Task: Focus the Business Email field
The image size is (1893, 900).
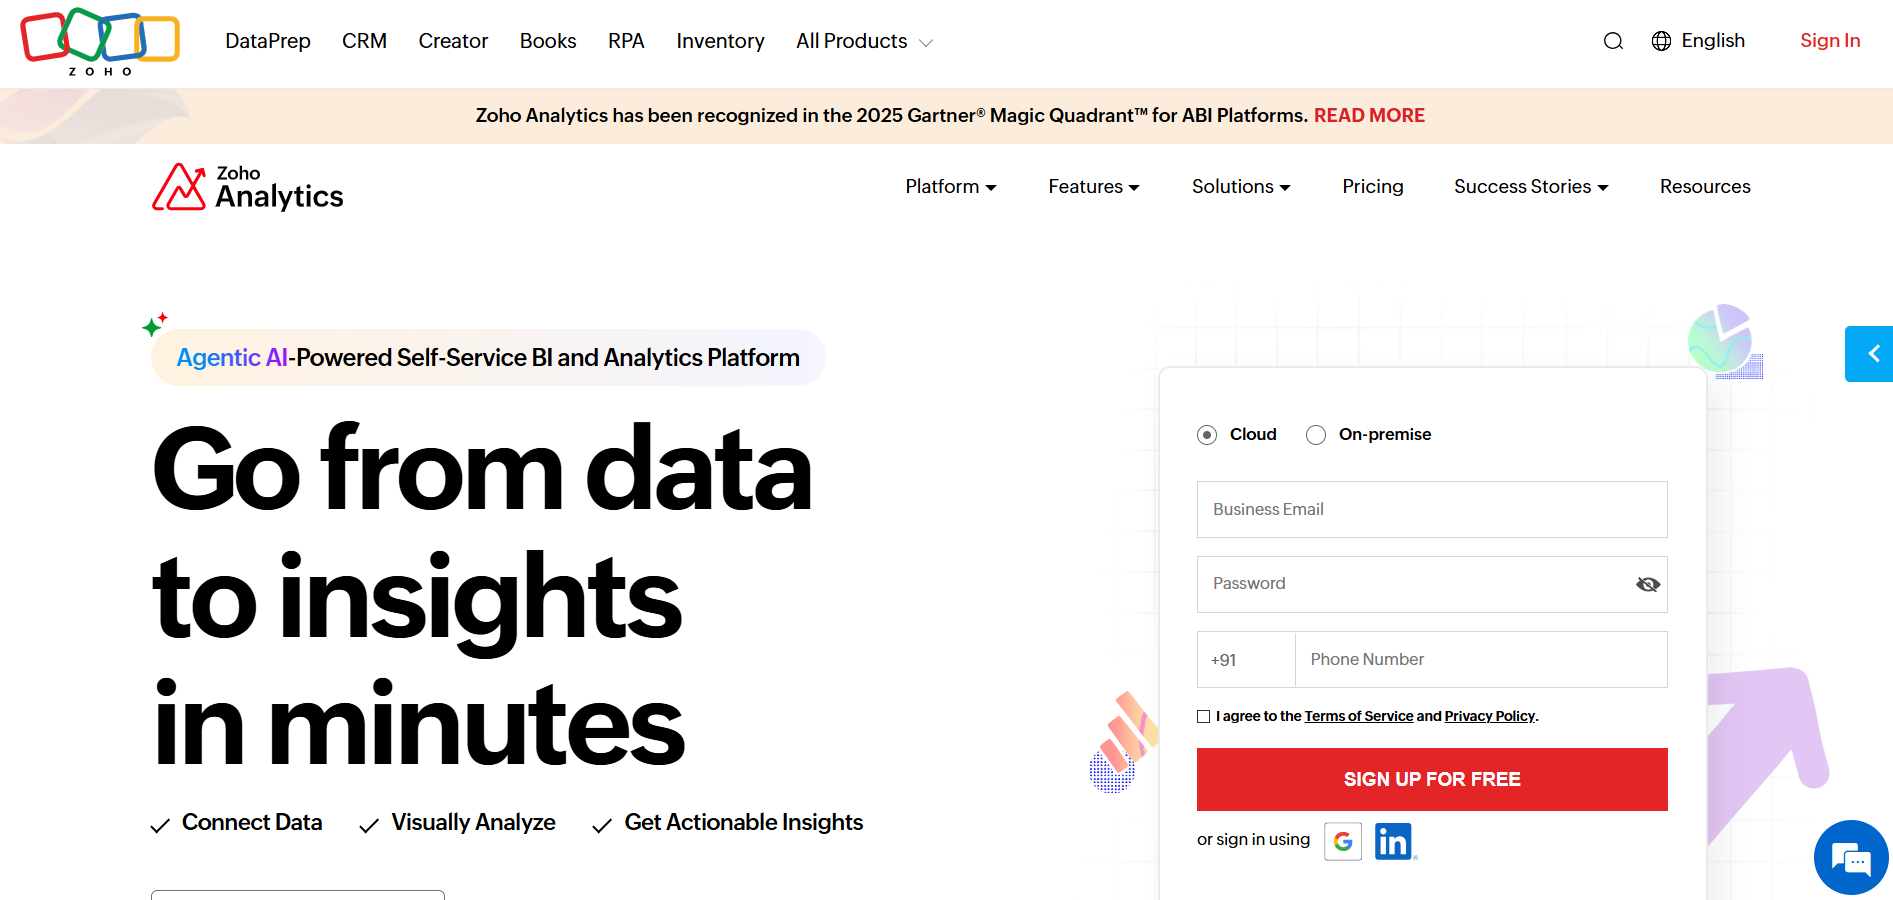Action: point(1432,510)
